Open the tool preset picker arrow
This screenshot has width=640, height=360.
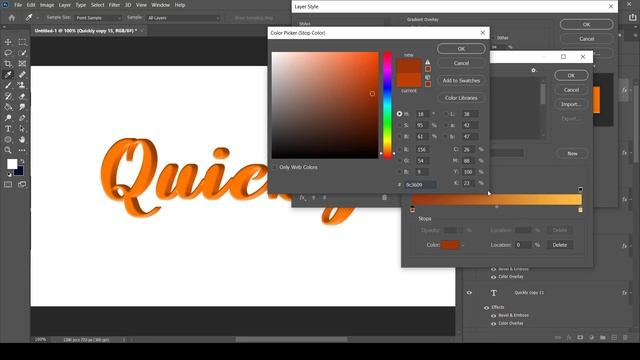pyautogui.click(x=38, y=18)
